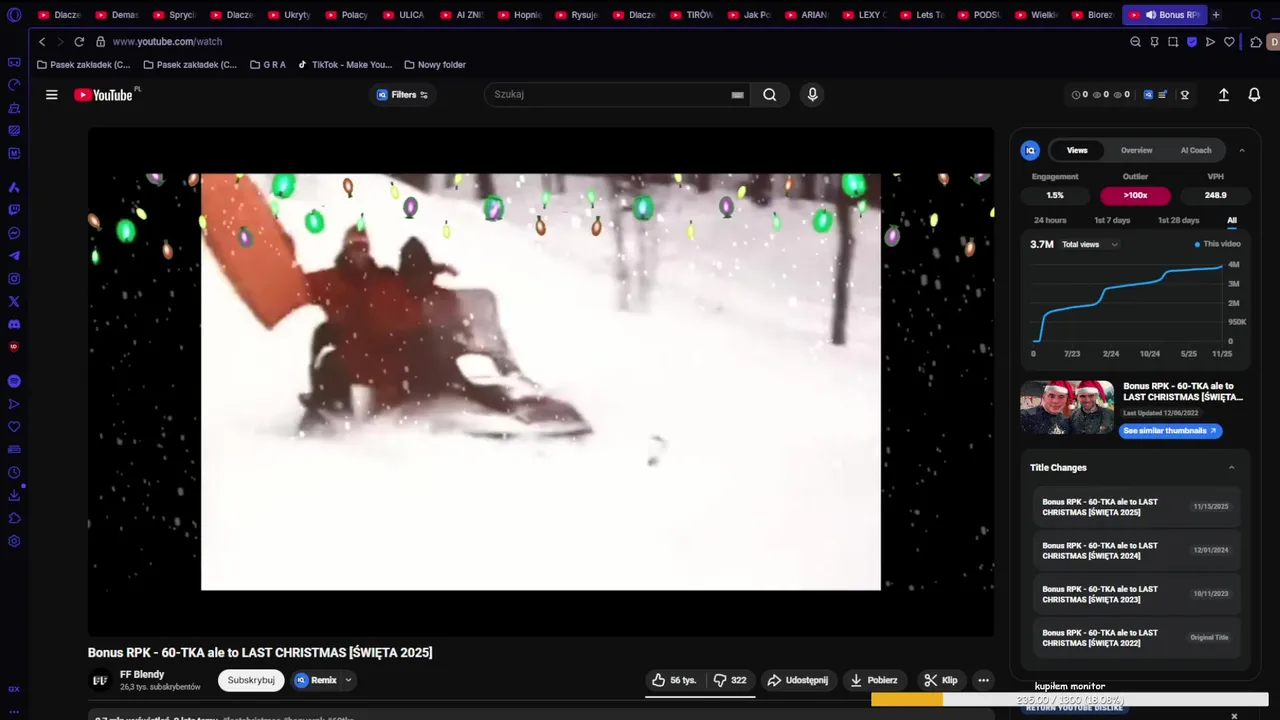1280x720 pixels.
Task: Dislike the video (322)
Action: click(730, 680)
